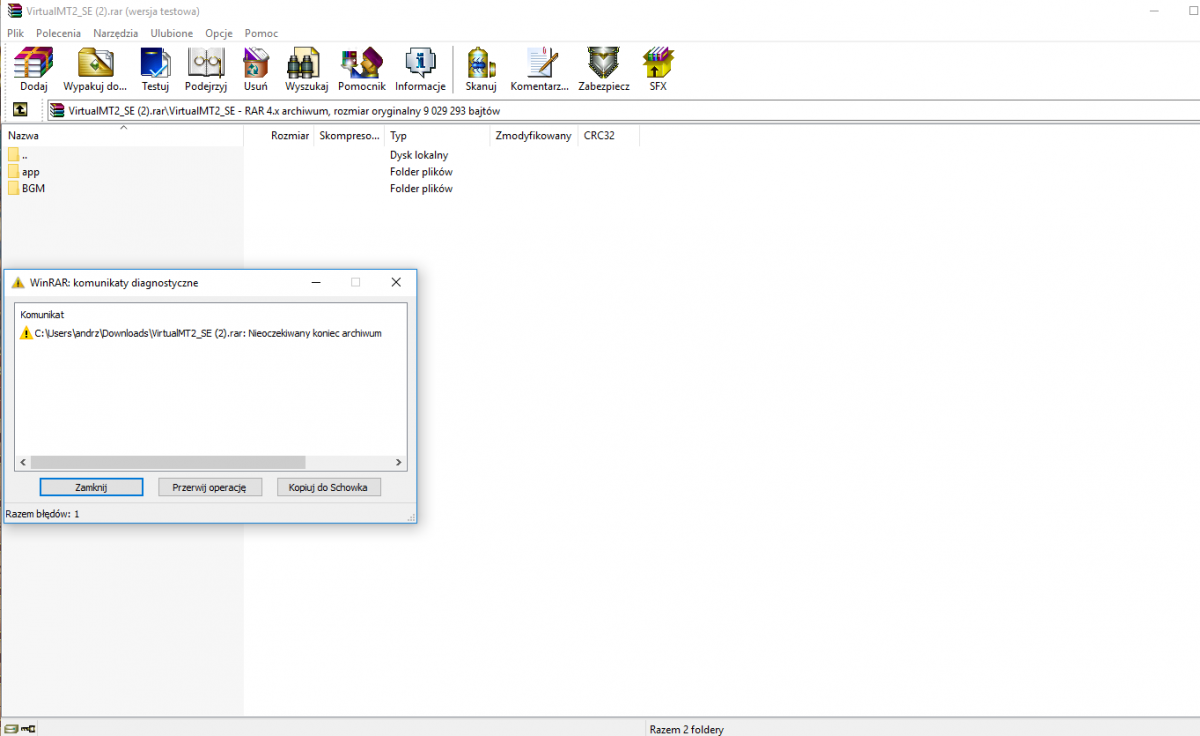Click the Wypakuj do (Extract to) icon
This screenshot has width=1200, height=736.
point(95,64)
